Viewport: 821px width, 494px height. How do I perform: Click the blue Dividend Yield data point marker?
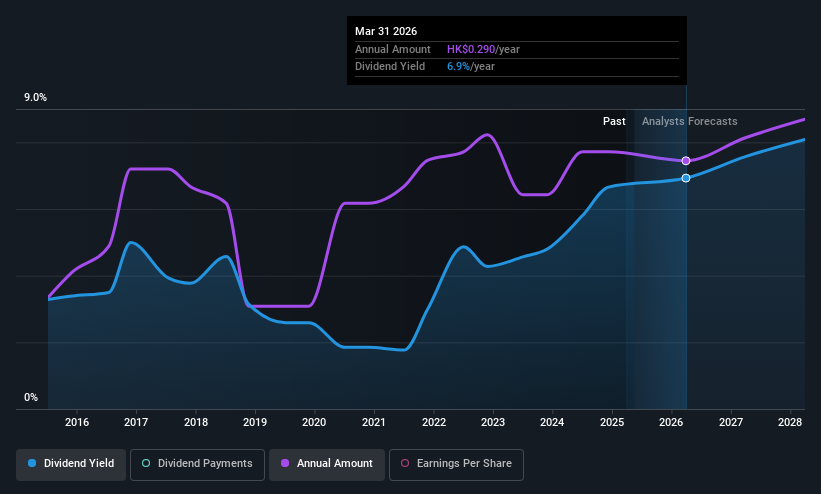[686, 178]
